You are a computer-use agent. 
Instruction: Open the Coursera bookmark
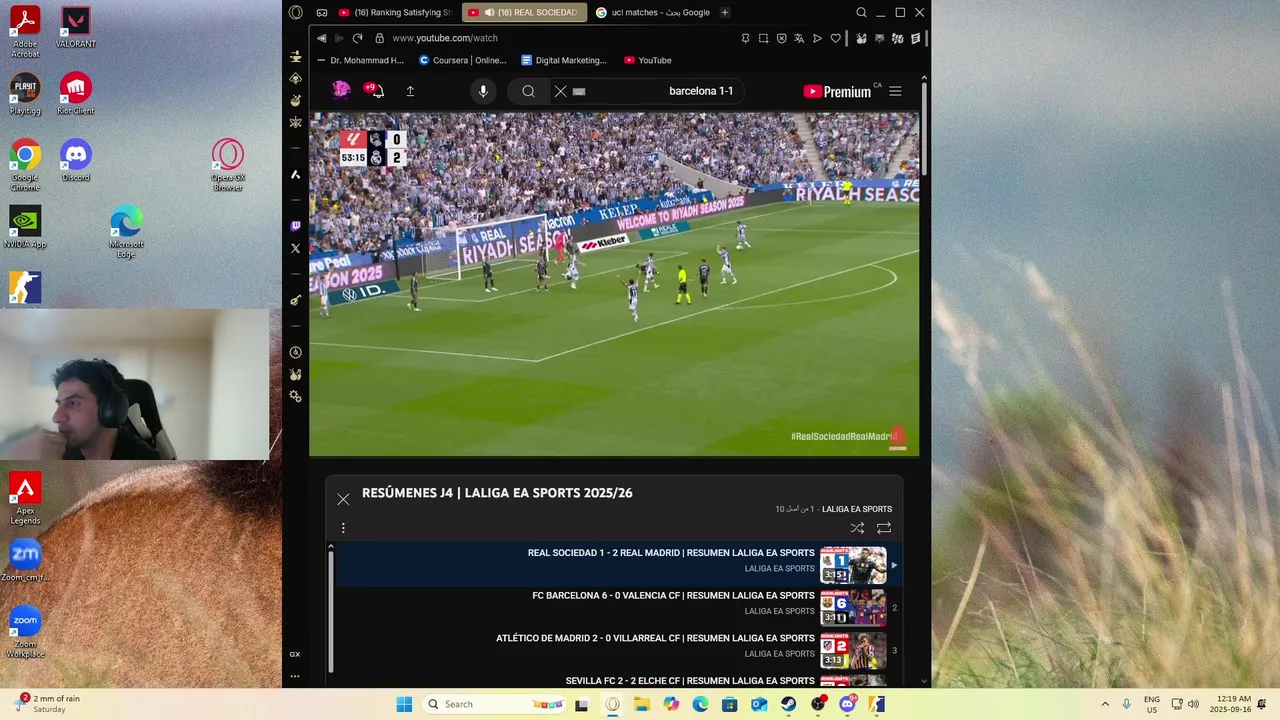point(463,60)
